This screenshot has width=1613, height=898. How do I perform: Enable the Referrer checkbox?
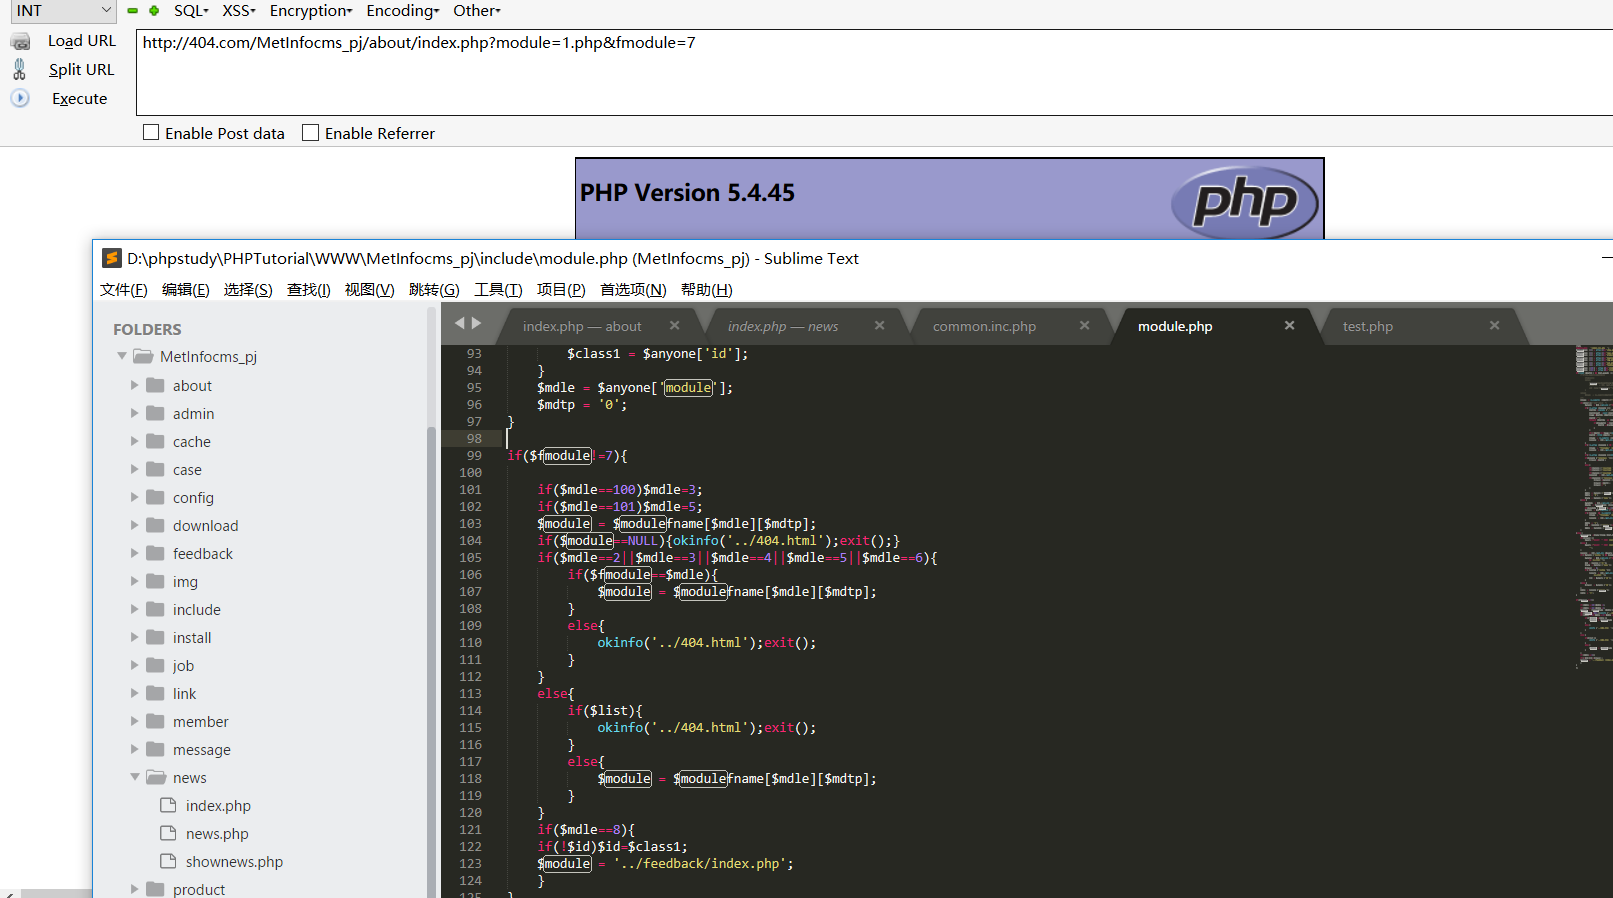coord(311,132)
